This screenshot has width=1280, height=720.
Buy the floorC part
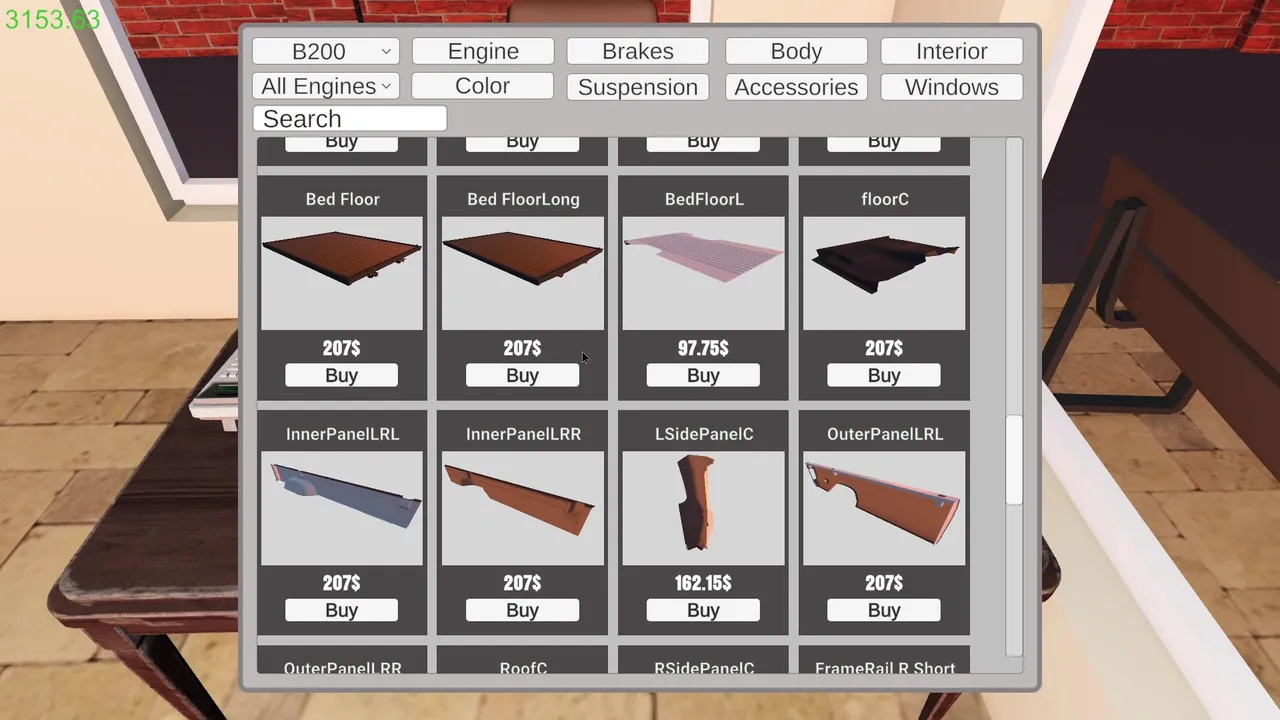[x=884, y=375]
